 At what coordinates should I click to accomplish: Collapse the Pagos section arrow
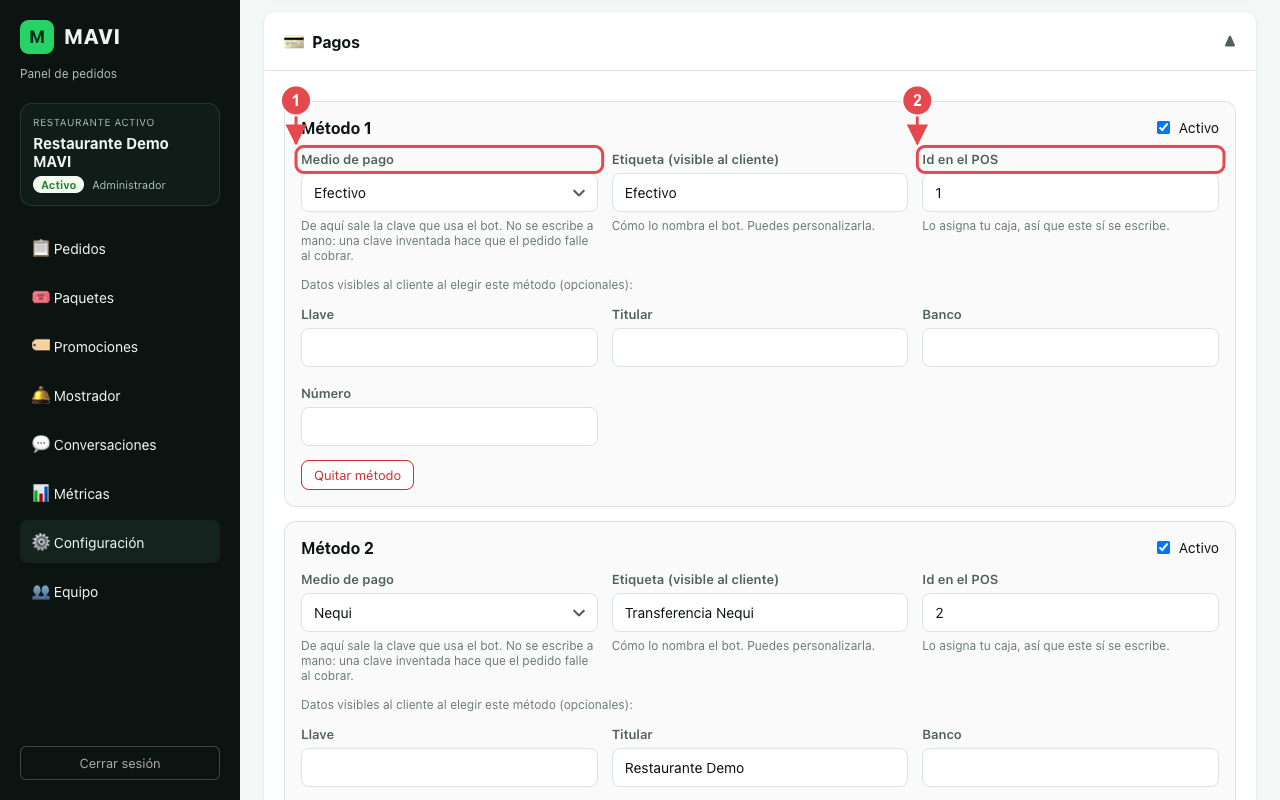coord(1230,41)
